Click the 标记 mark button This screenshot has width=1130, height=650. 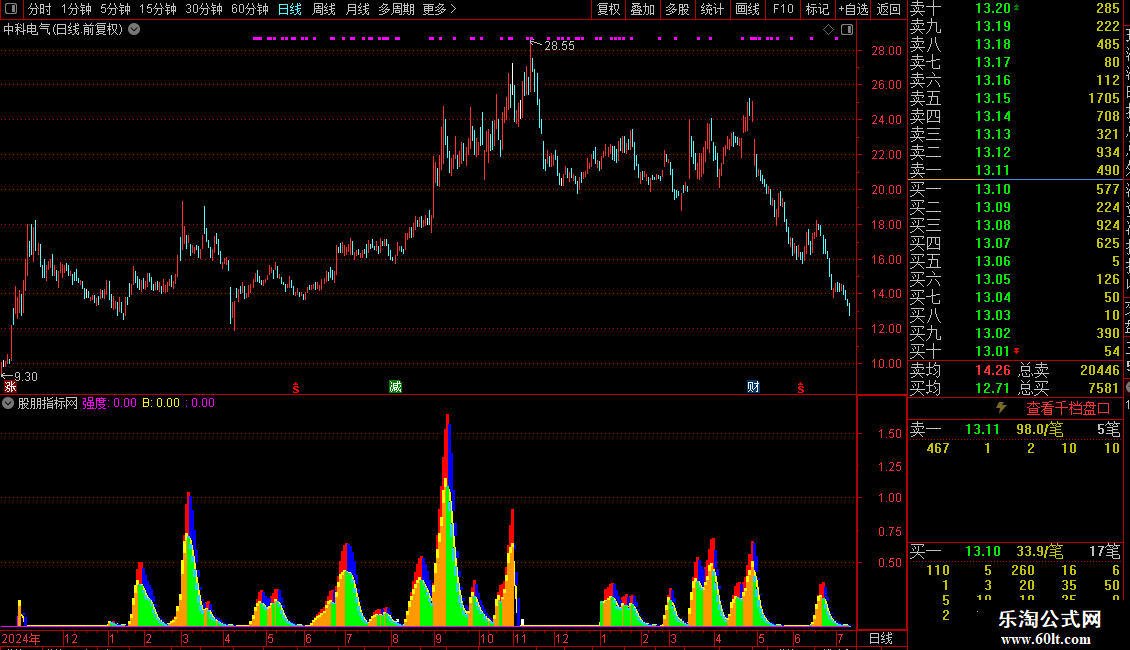[817, 9]
